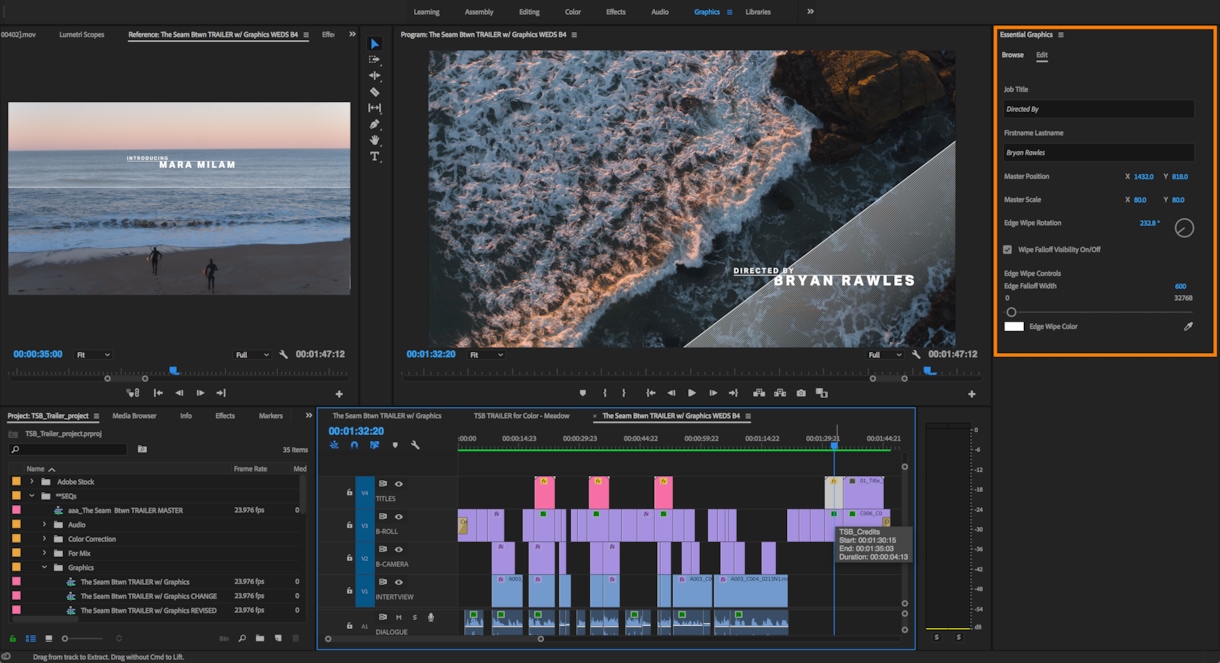The image size is (1220, 663).
Task: Mute the A1 DIALOGUE track
Action: (x=398, y=617)
